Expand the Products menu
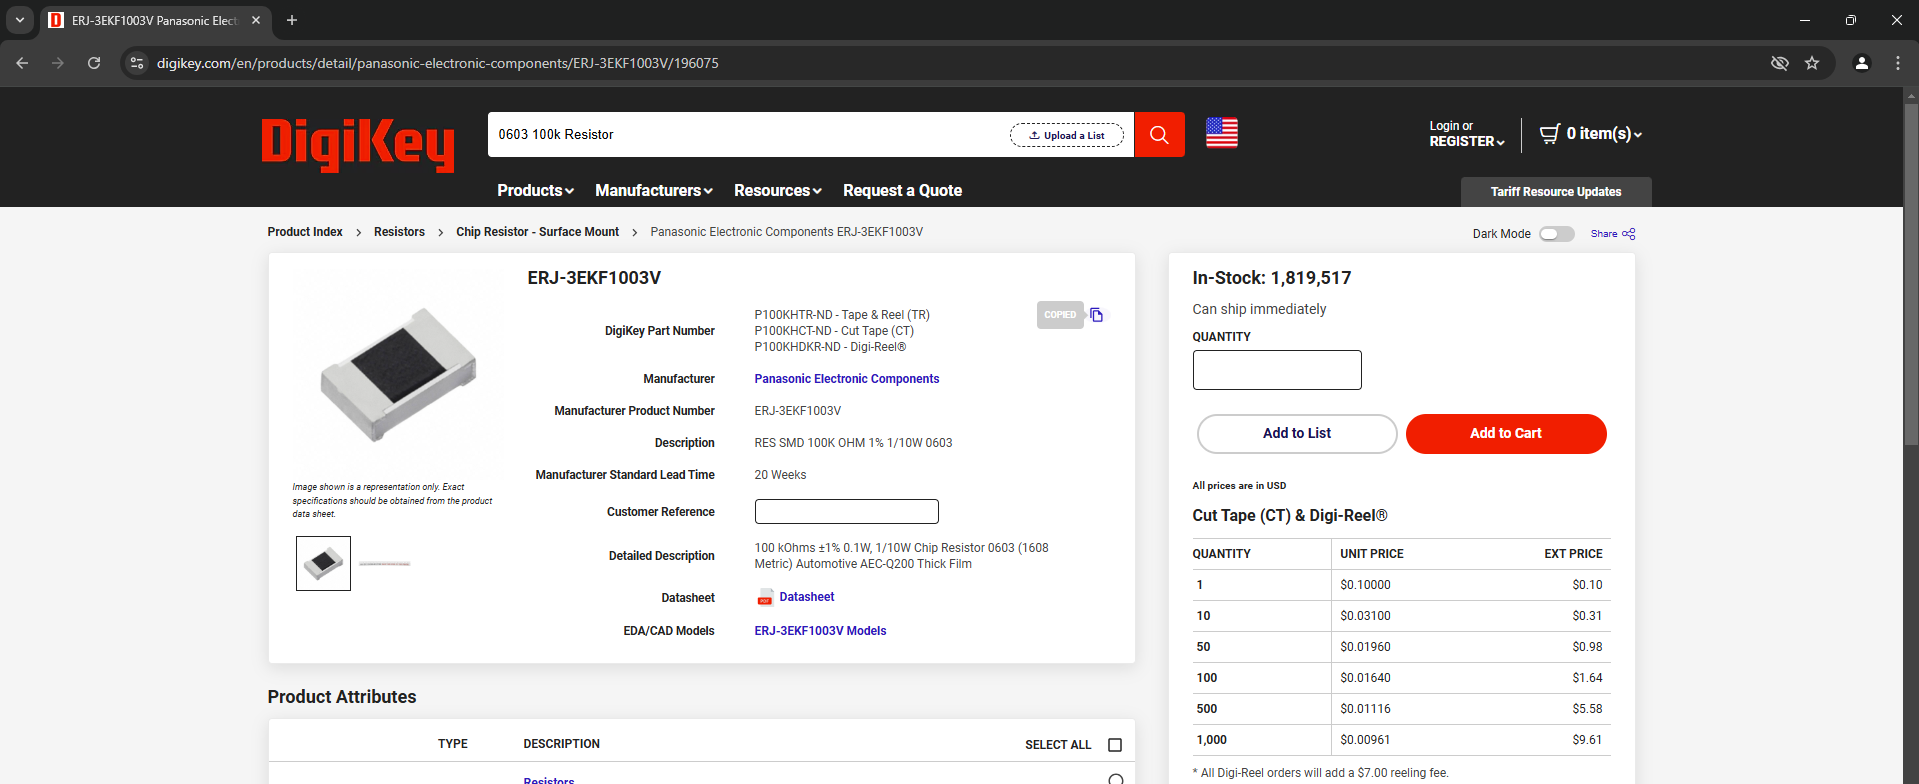The height and width of the screenshot is (784, 1919). pyautogui.click(x=536, y=190)
